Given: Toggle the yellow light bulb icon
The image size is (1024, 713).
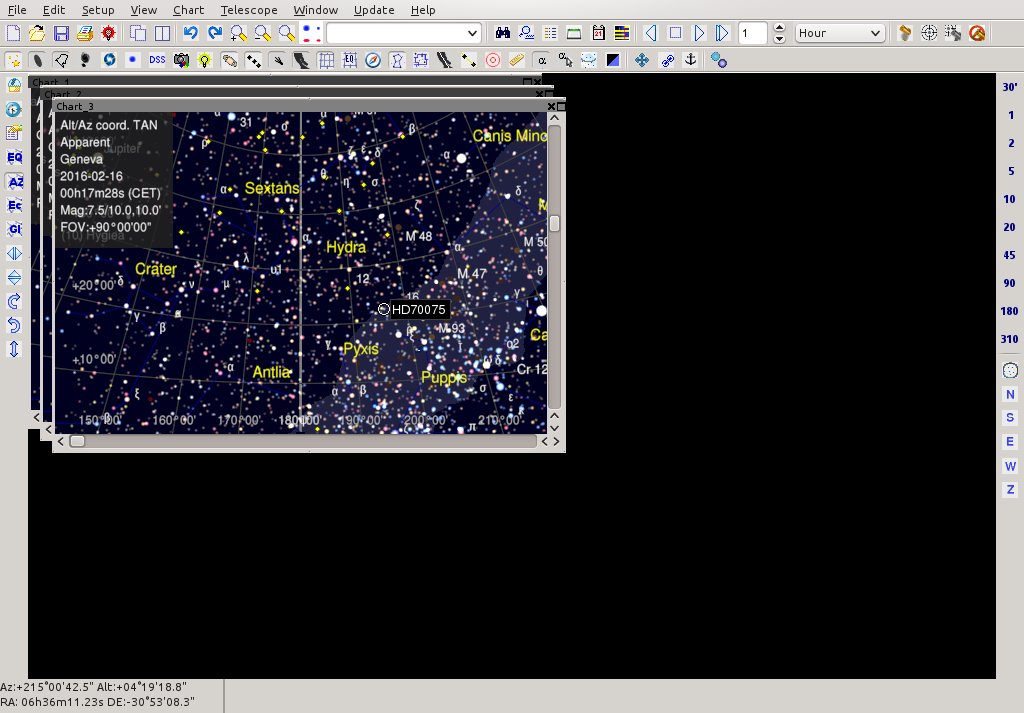Looking at the screenshot, I should tap(205, 60).
